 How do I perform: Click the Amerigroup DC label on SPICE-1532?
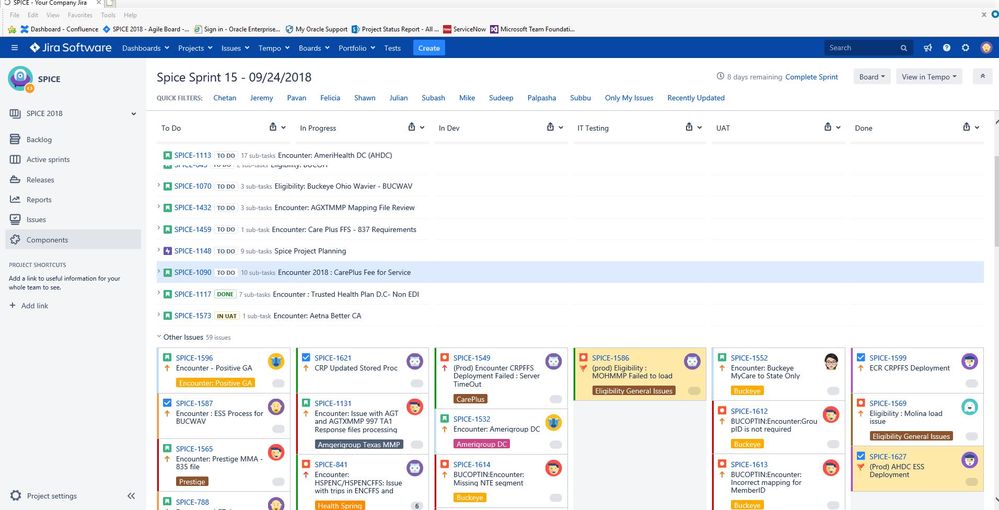(x=482, y=444)
